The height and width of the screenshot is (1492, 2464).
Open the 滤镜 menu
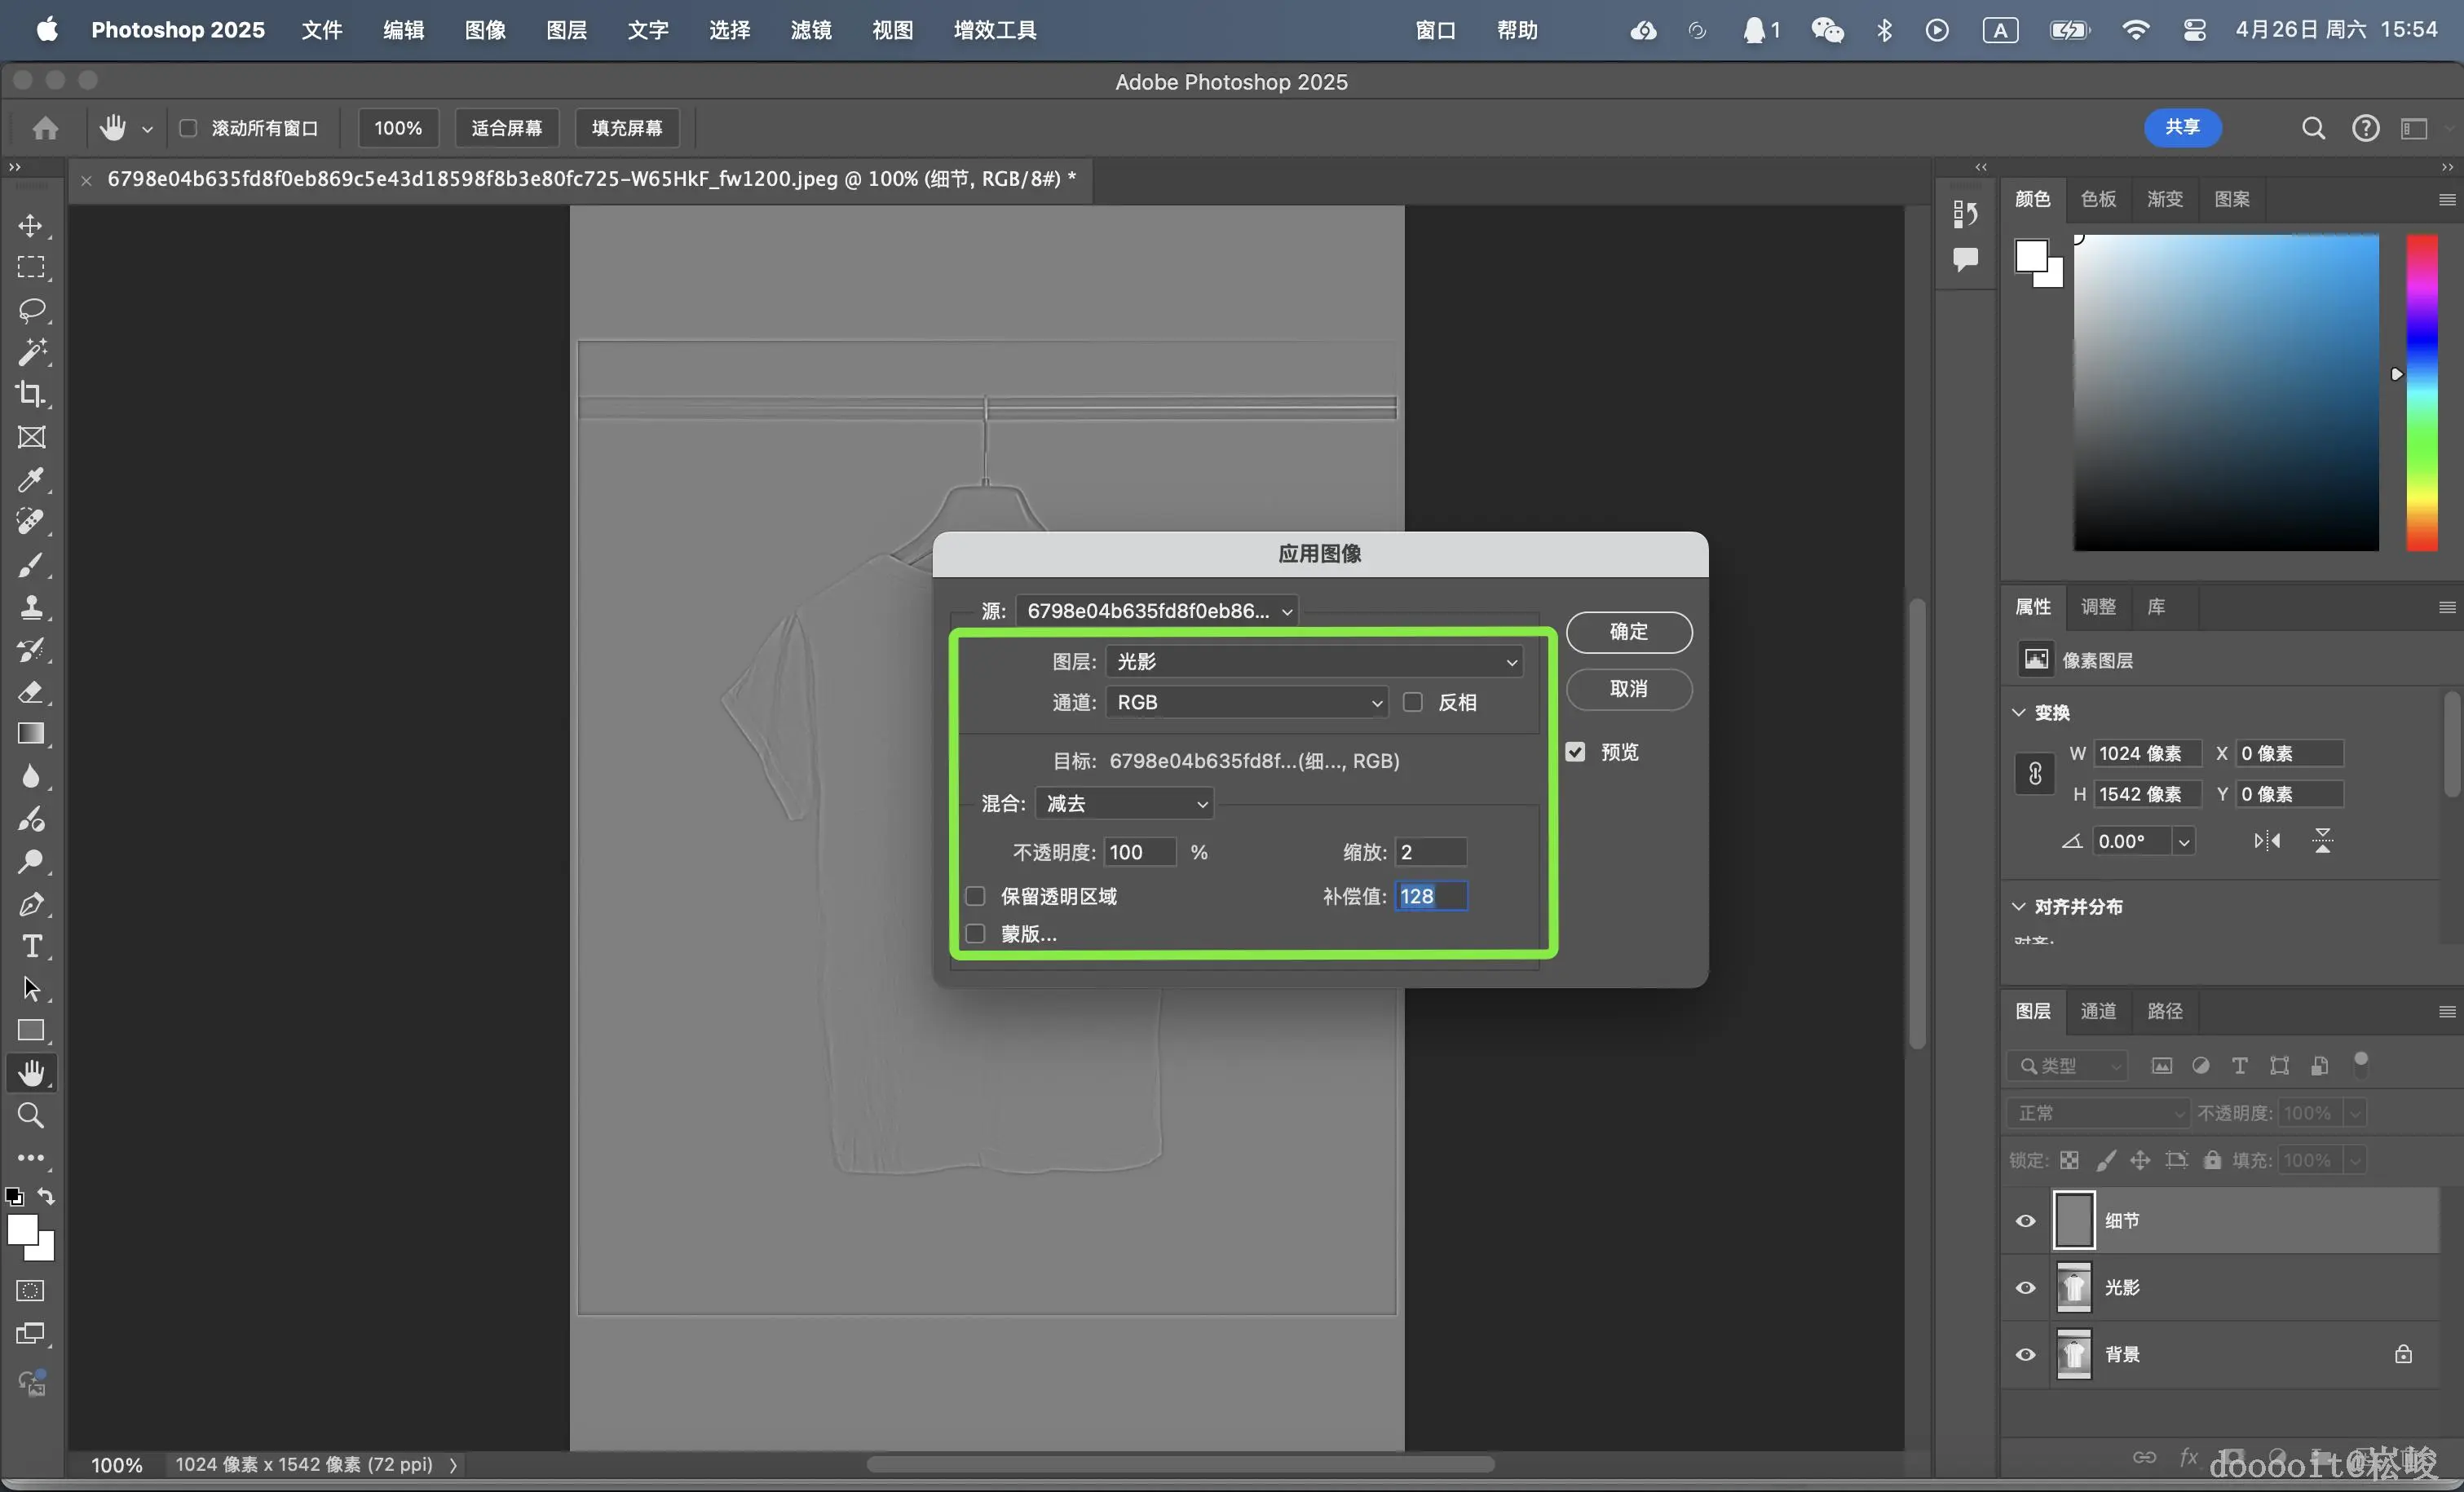(810, 30)
